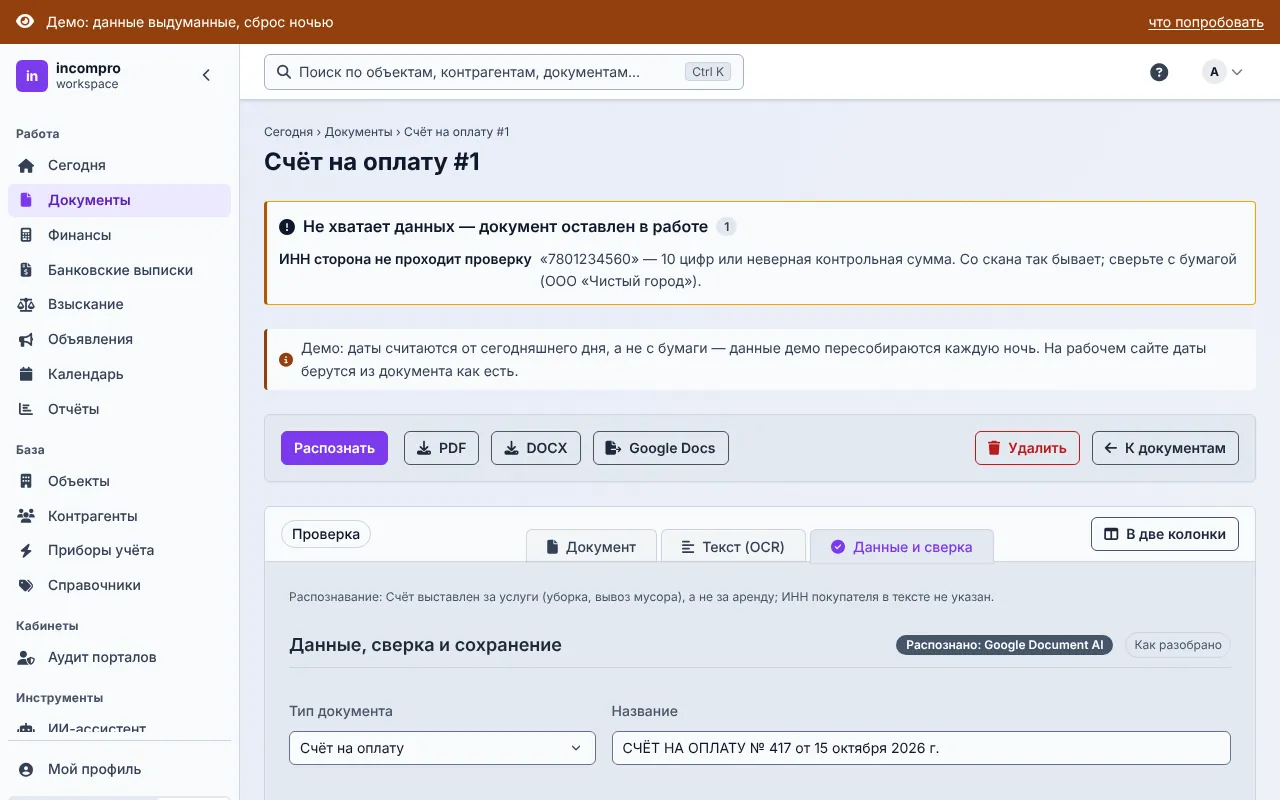This screenshot has width=1280, height=800.
Task: Click the Распознать button
Action: (334, 448)
